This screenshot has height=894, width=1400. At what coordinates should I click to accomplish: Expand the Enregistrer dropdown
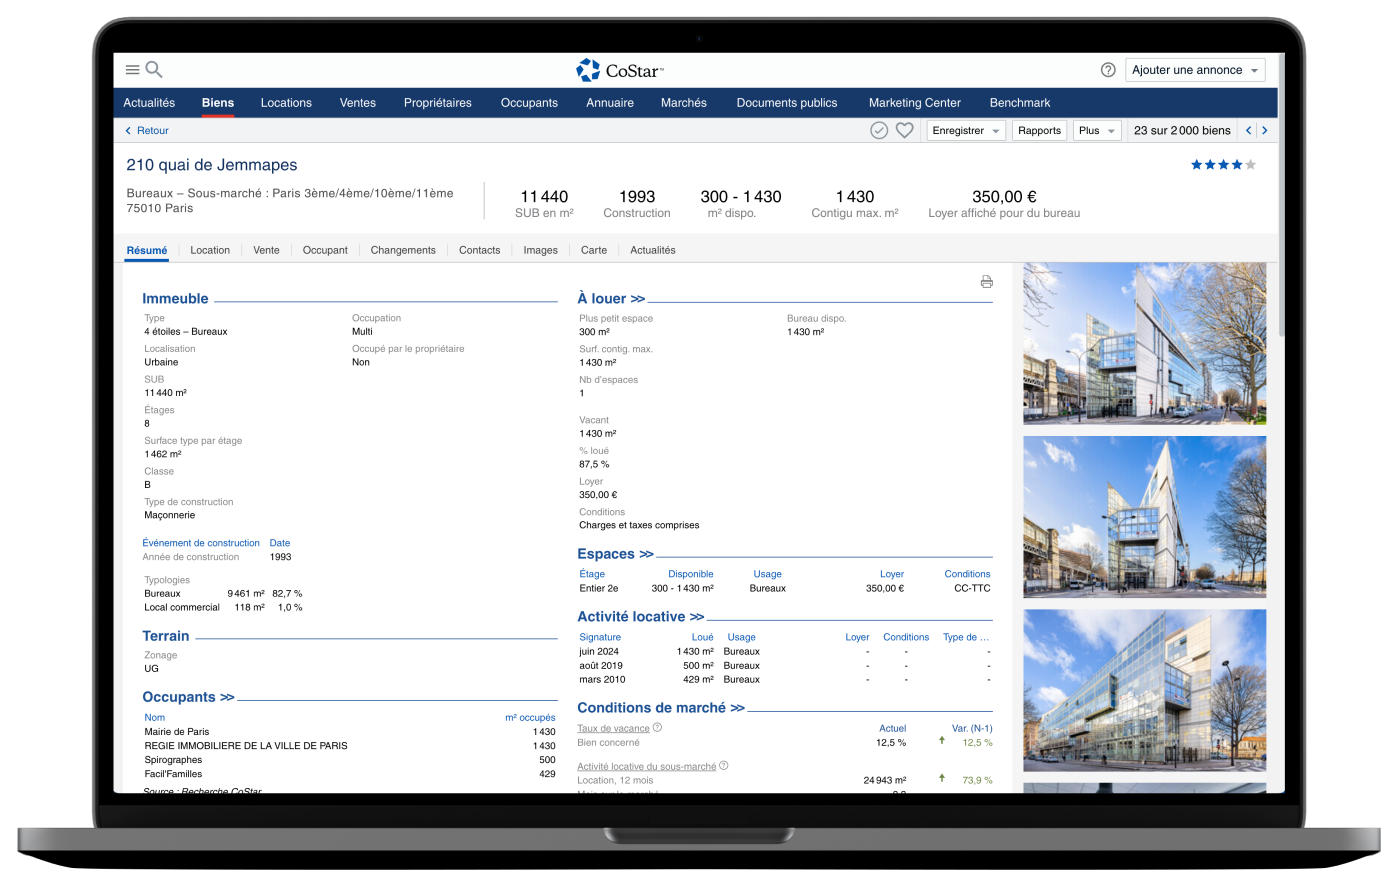pos(966,131)
